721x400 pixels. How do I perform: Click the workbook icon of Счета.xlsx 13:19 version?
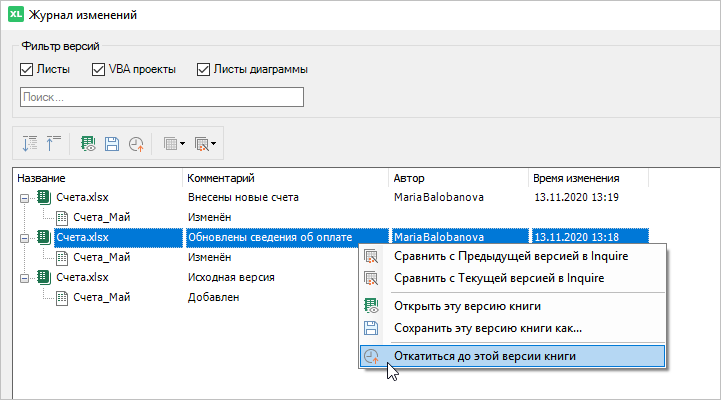tap(43, 197)
